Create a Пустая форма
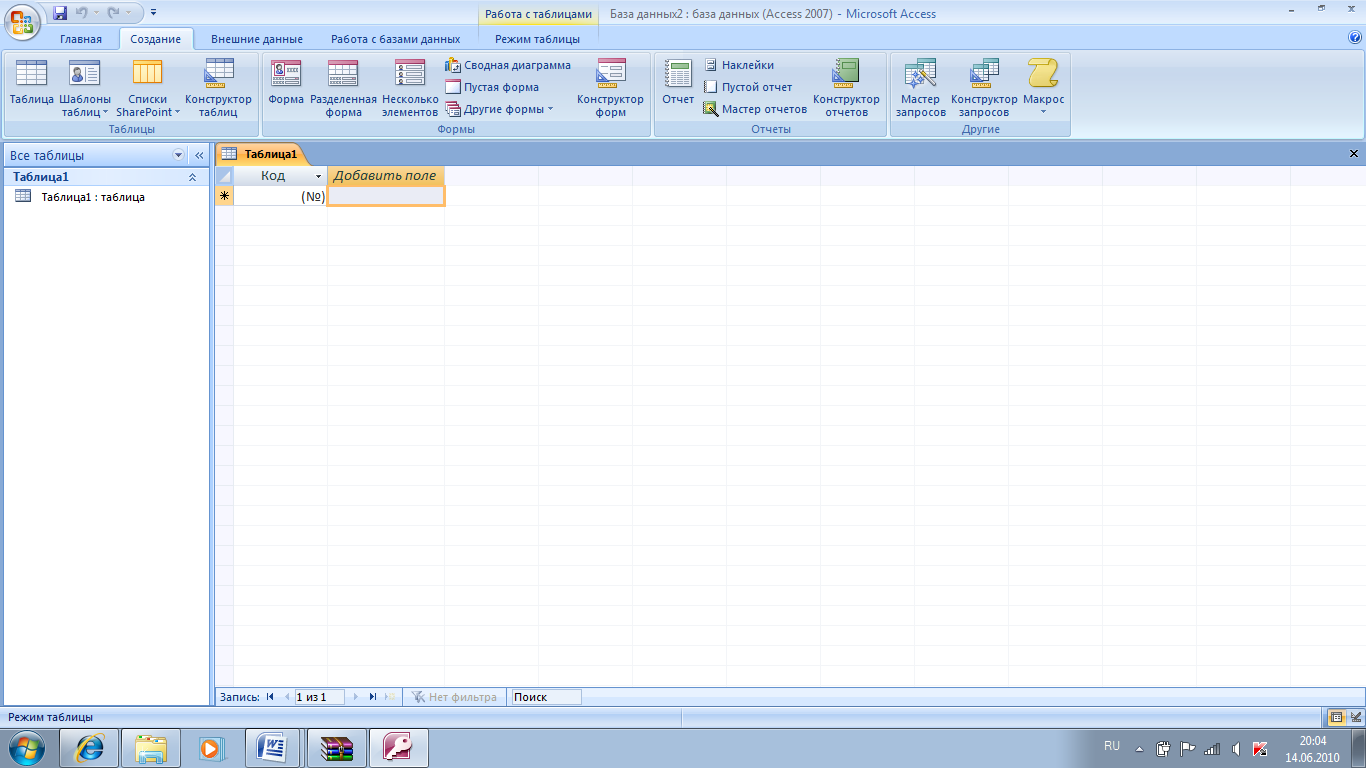Screen dimensions: 1366x768 (x=492, y=87)
